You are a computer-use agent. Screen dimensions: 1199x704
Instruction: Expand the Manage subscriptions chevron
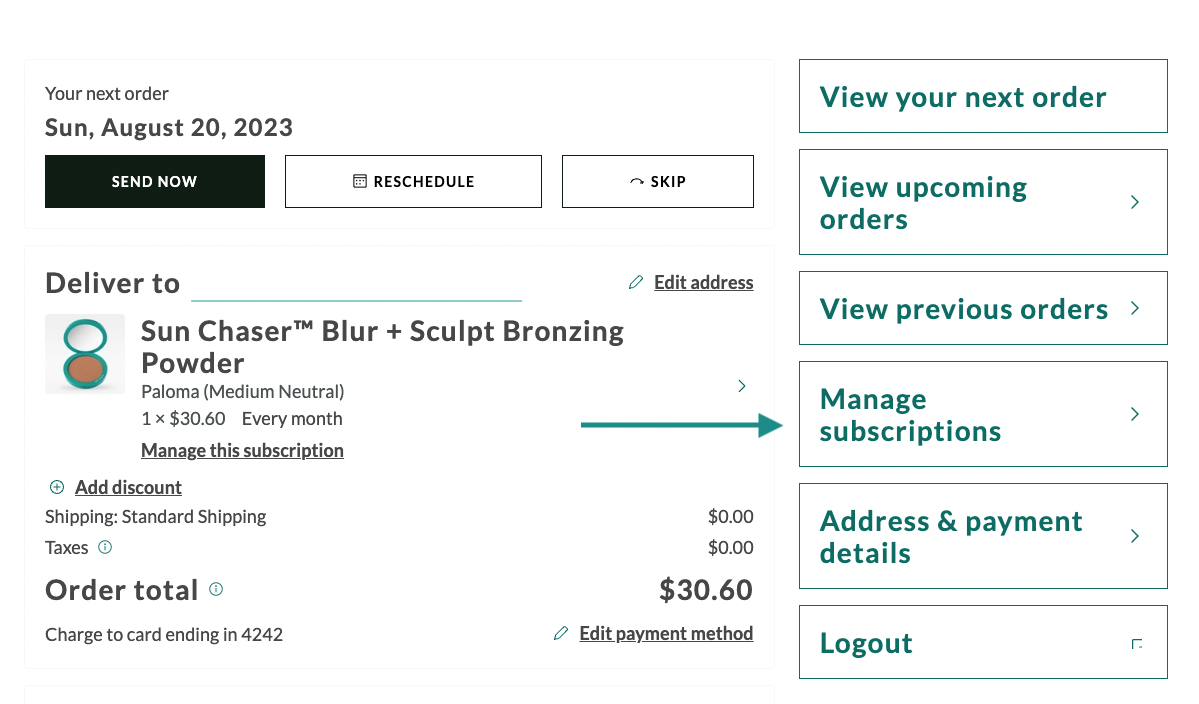1134,414
